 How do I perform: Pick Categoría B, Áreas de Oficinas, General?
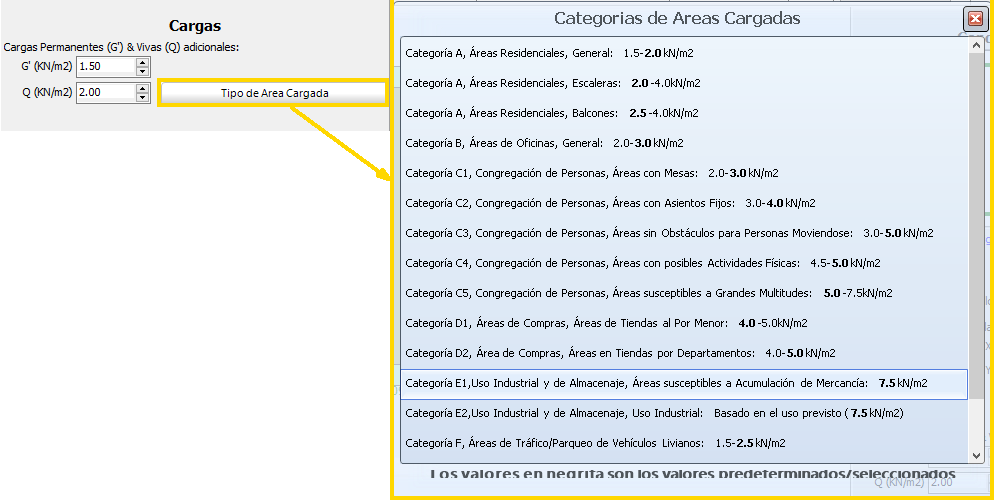pyautogui.click(x=544, y=143)
